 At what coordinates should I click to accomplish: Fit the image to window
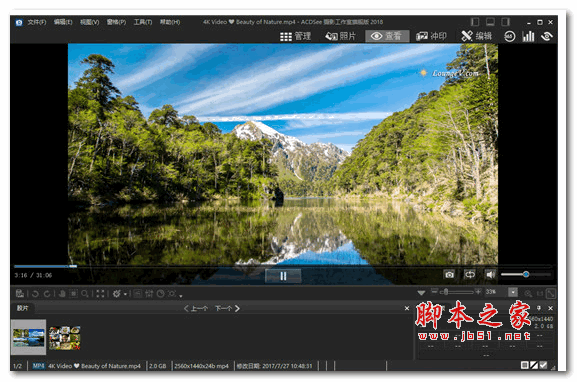[551, 294]
